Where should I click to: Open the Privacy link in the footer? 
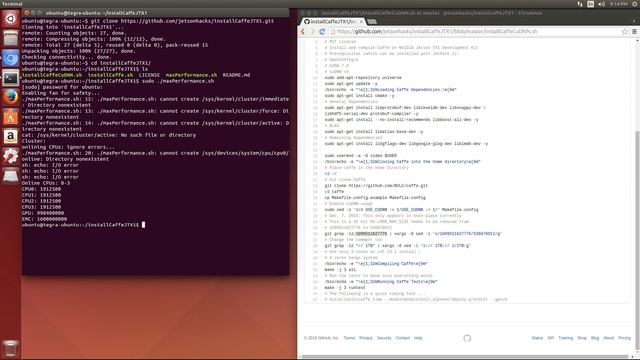tap(366, 338)
